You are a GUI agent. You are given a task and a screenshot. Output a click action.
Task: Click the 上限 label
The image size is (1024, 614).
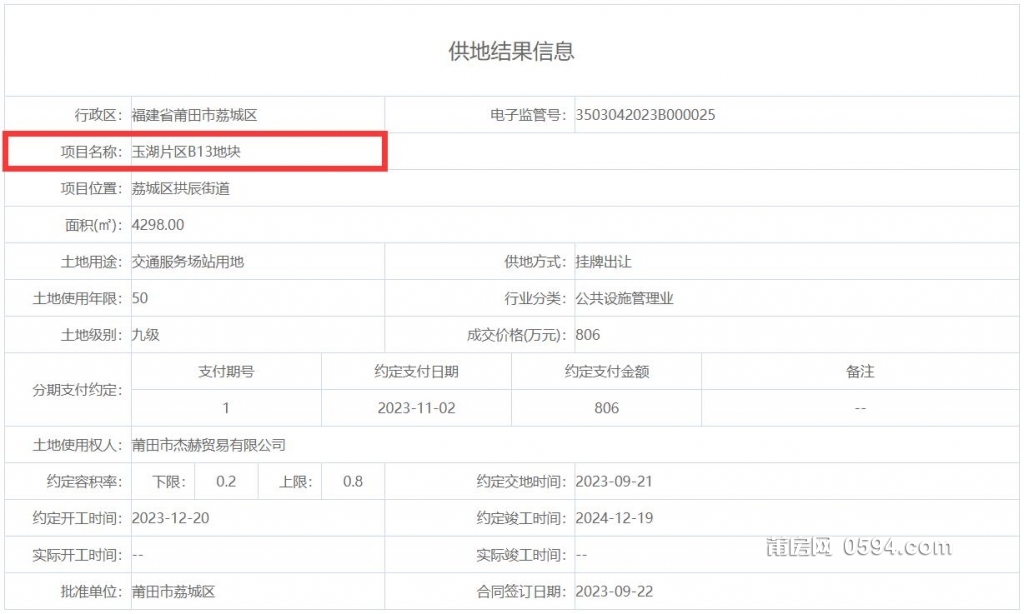296,482
